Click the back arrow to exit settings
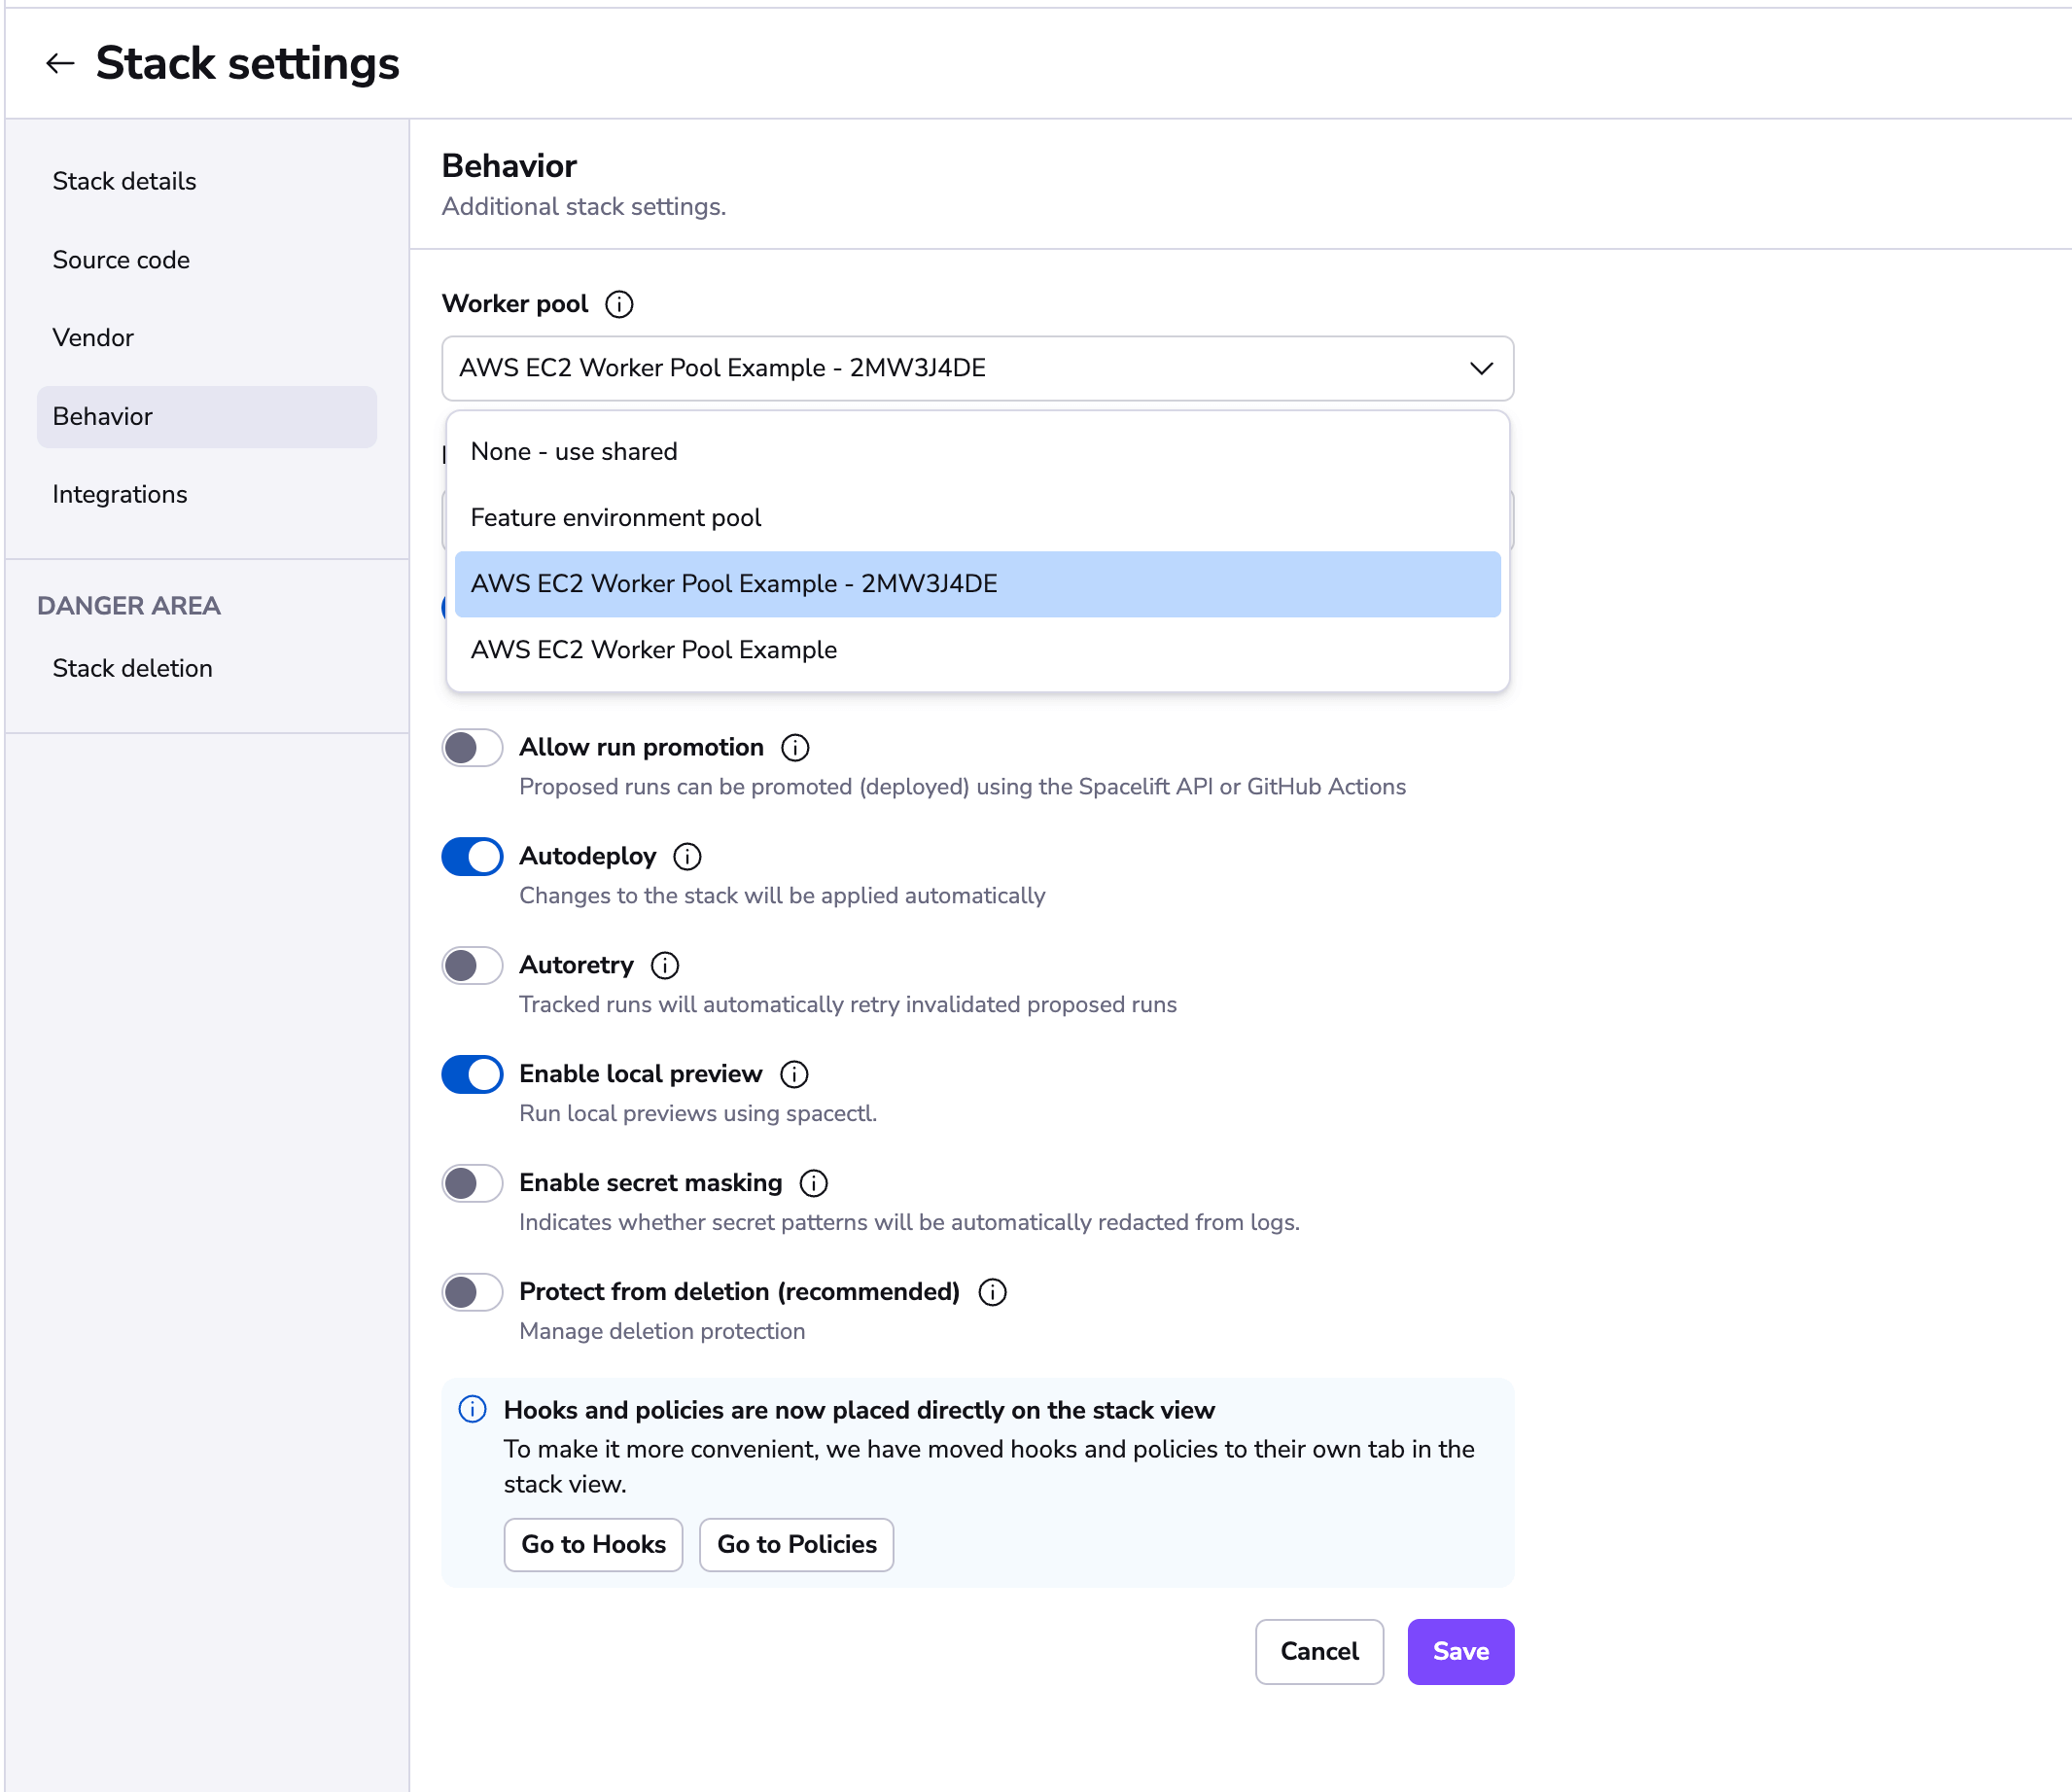2072x1792 pixels. point(60,61)
